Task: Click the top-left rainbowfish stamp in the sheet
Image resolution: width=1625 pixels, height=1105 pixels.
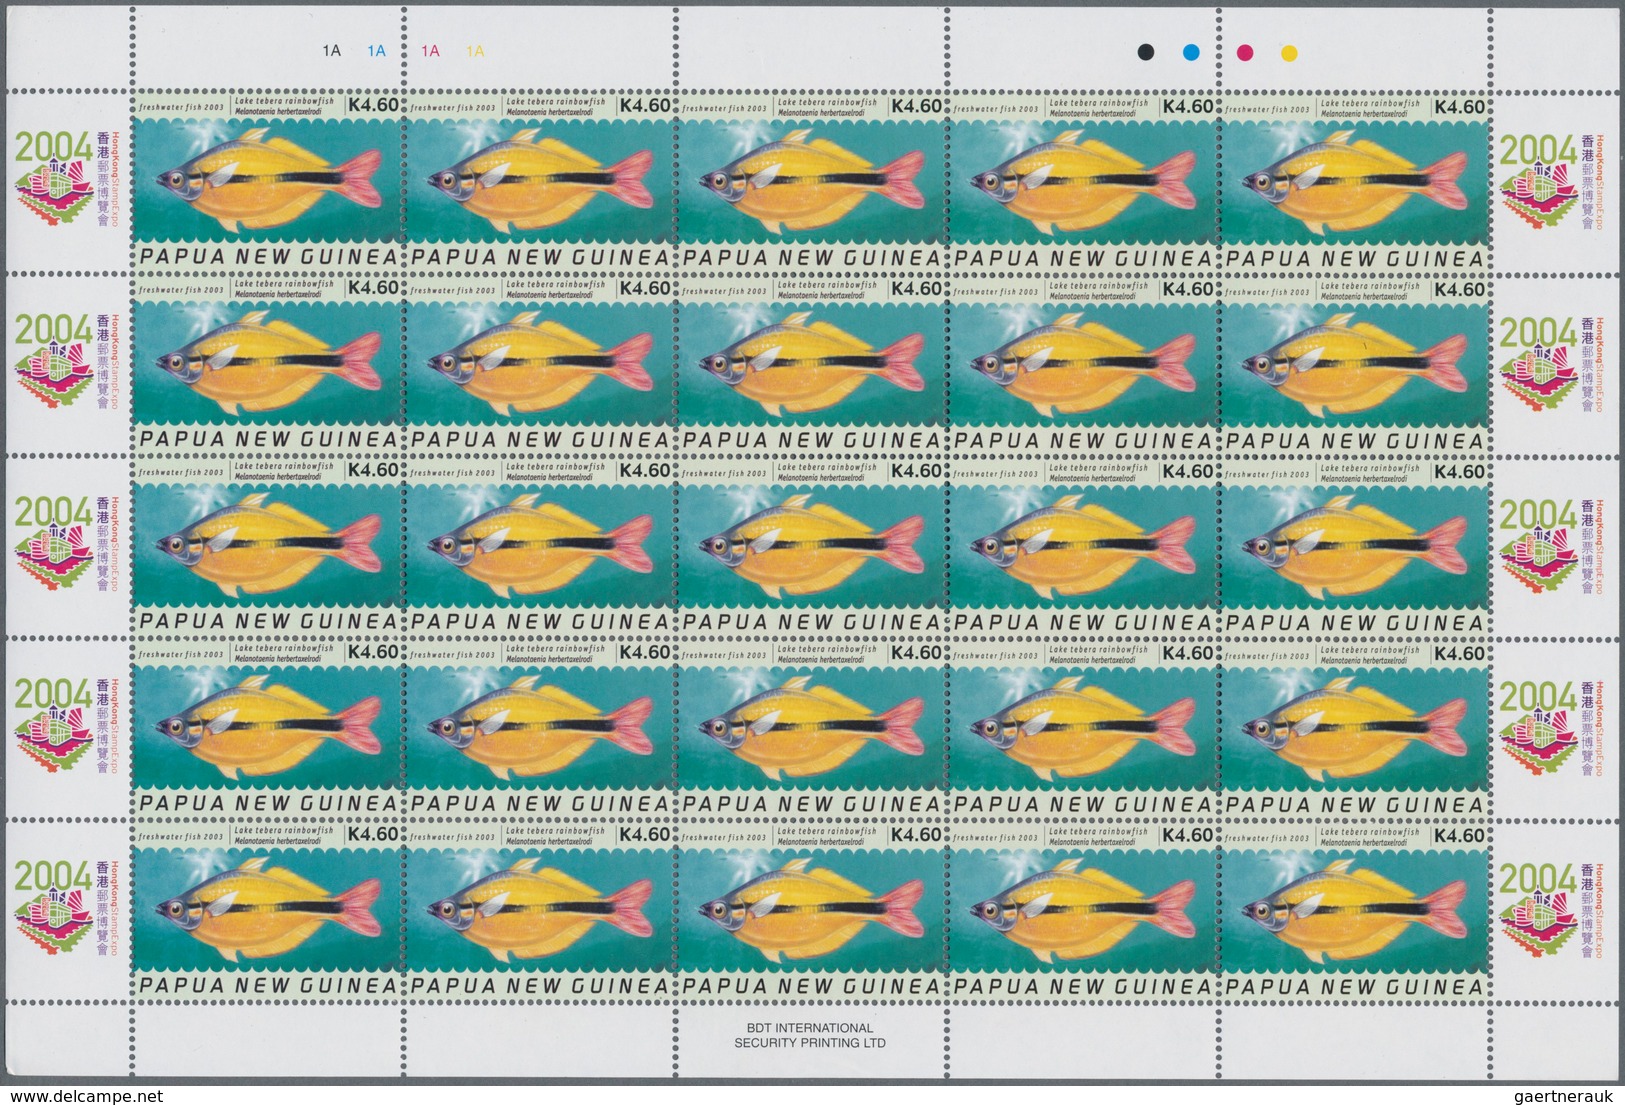Action: tap(267, 182)
